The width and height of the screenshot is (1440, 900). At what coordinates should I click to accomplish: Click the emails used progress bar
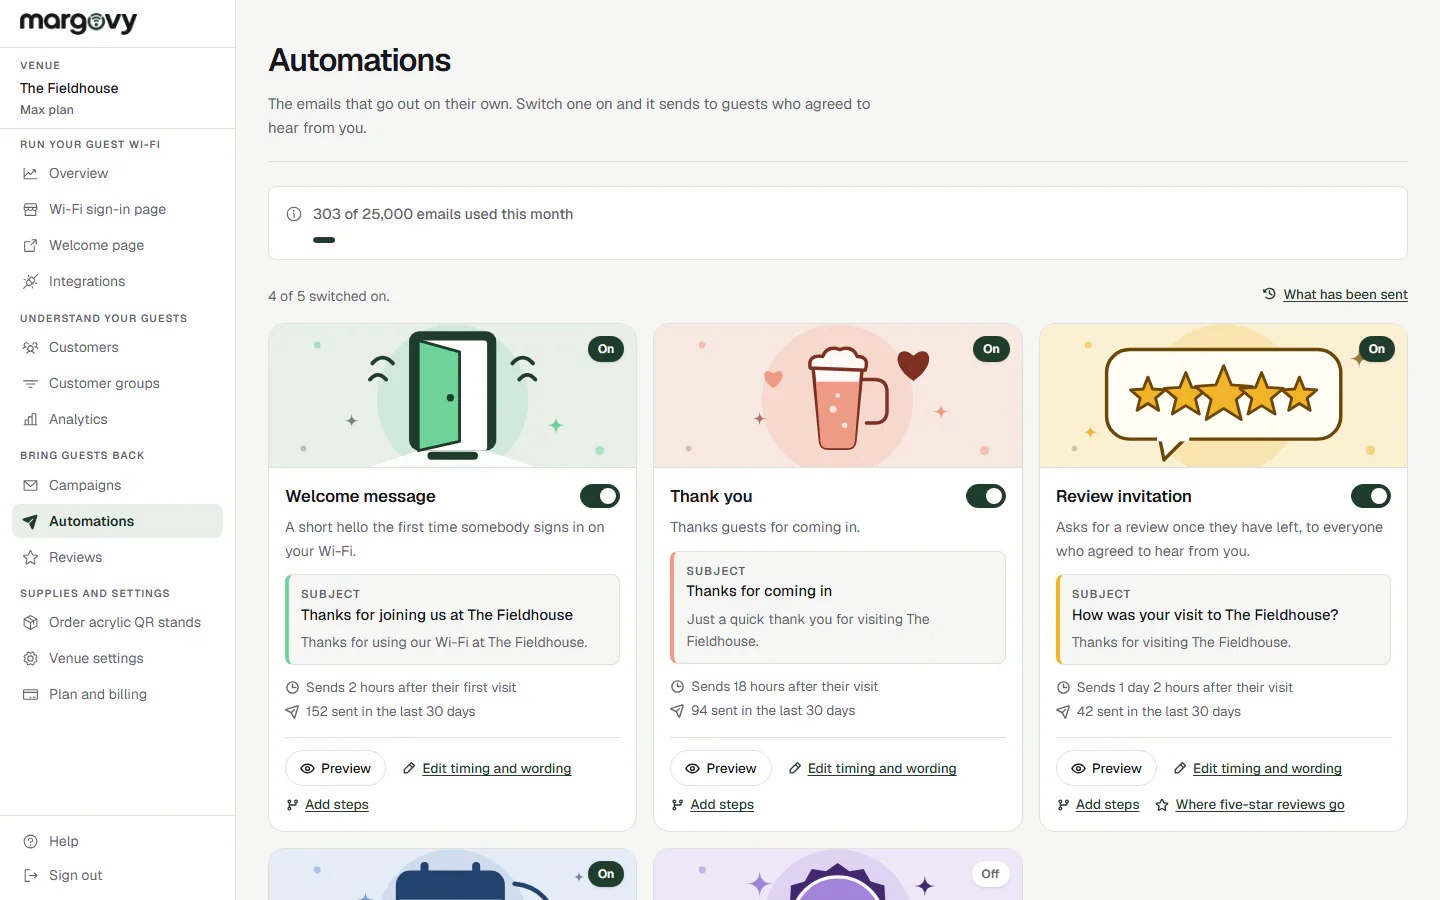[324, 240]
